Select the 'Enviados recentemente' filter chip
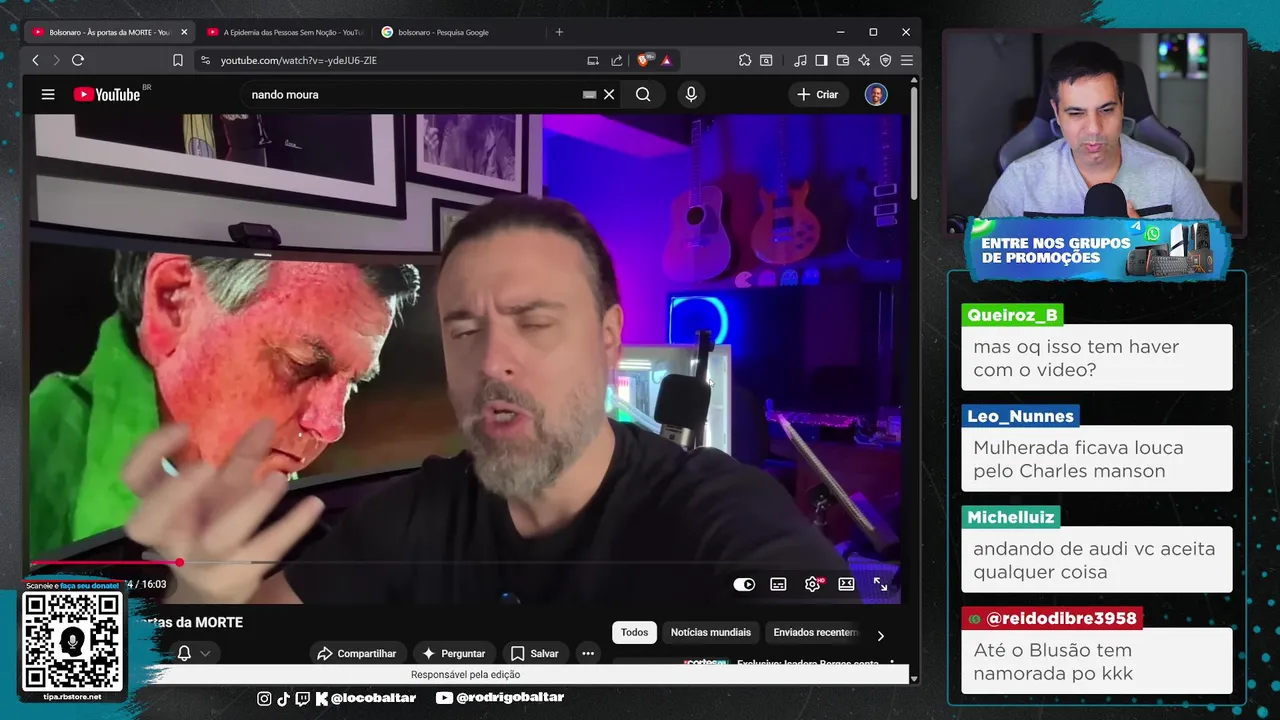1280x720 pixels. coord(815,632)
